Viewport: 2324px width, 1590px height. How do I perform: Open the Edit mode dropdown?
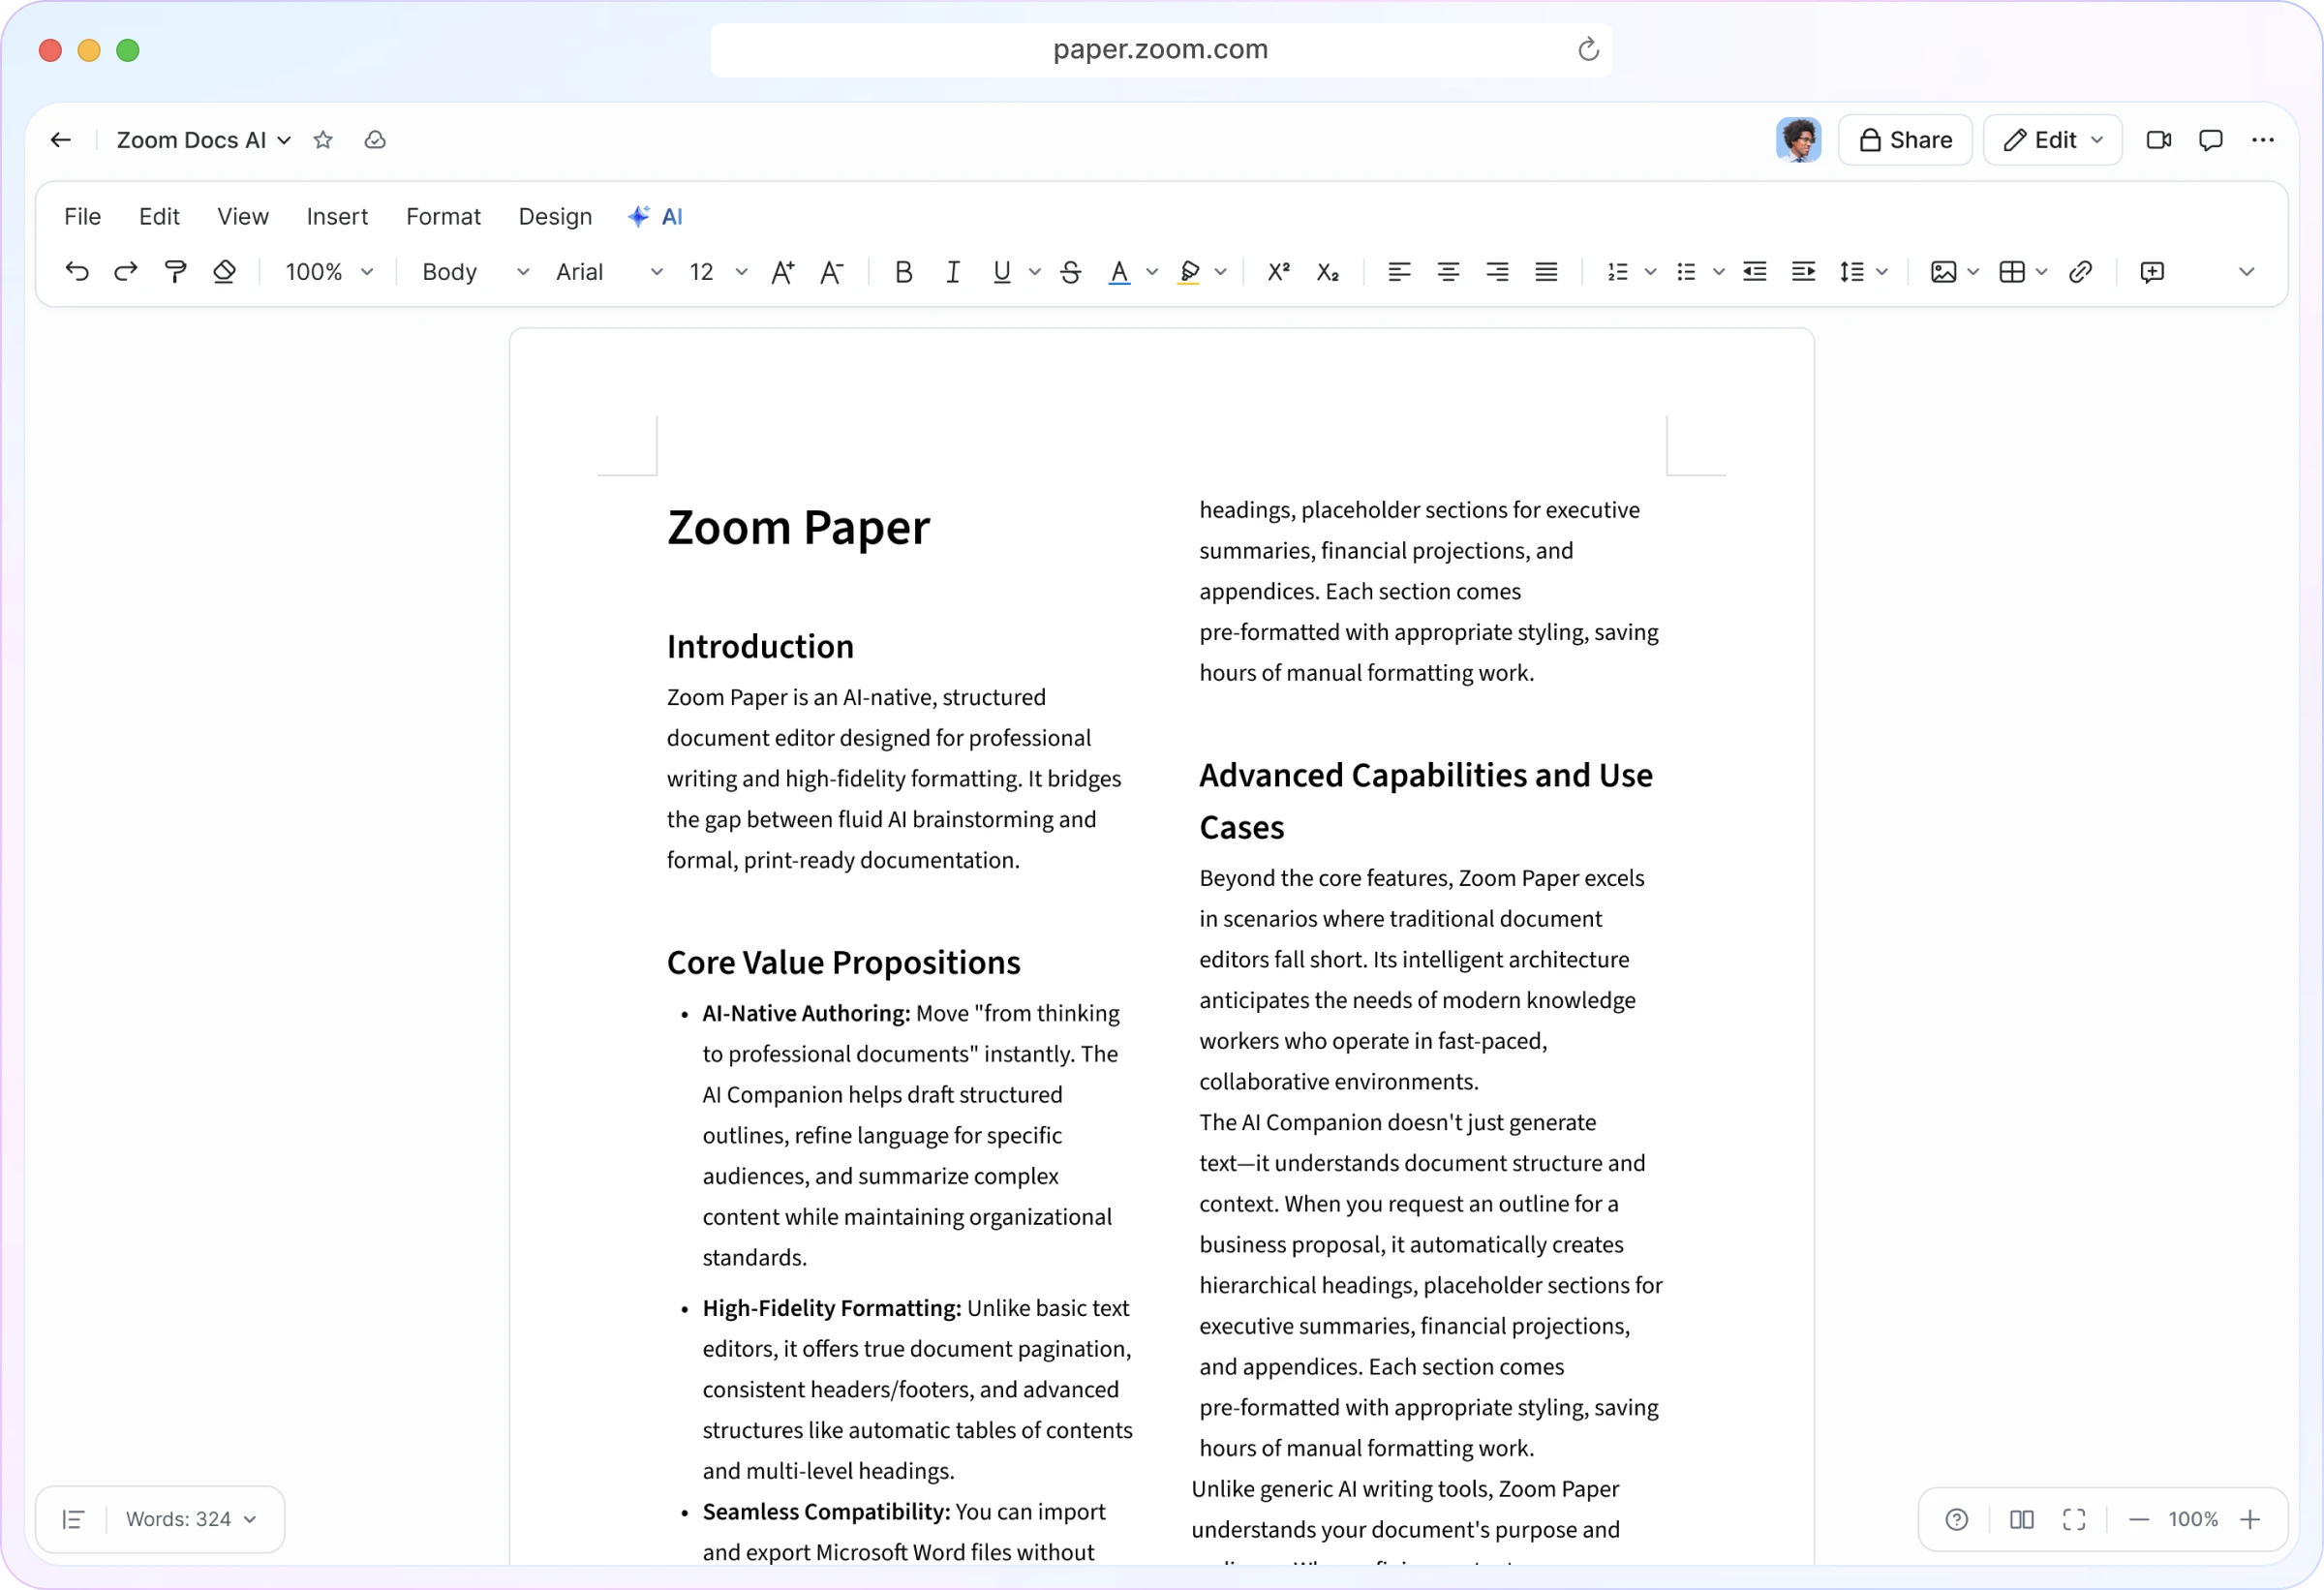click(x=2053, y=140)
